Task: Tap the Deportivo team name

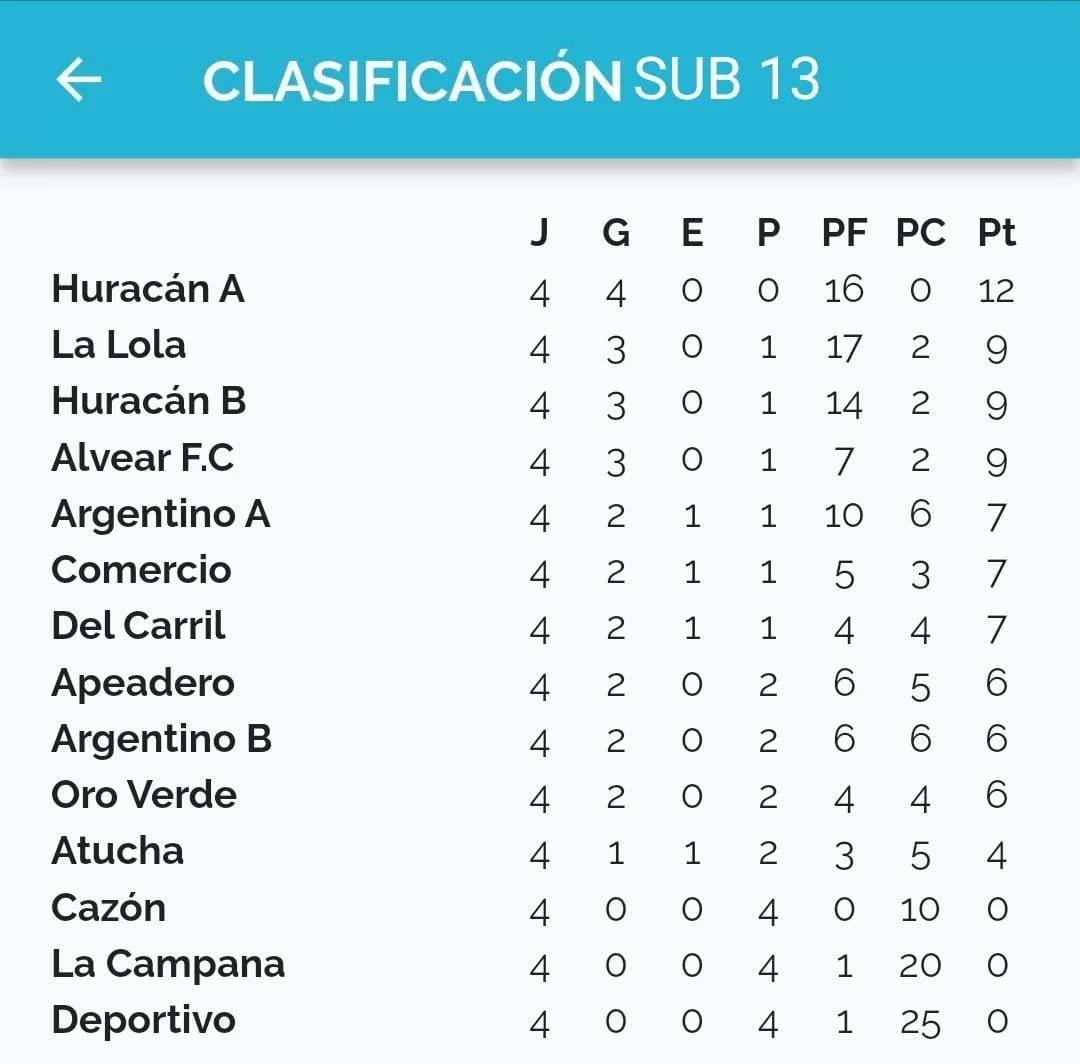Action: coord(144,1021)
